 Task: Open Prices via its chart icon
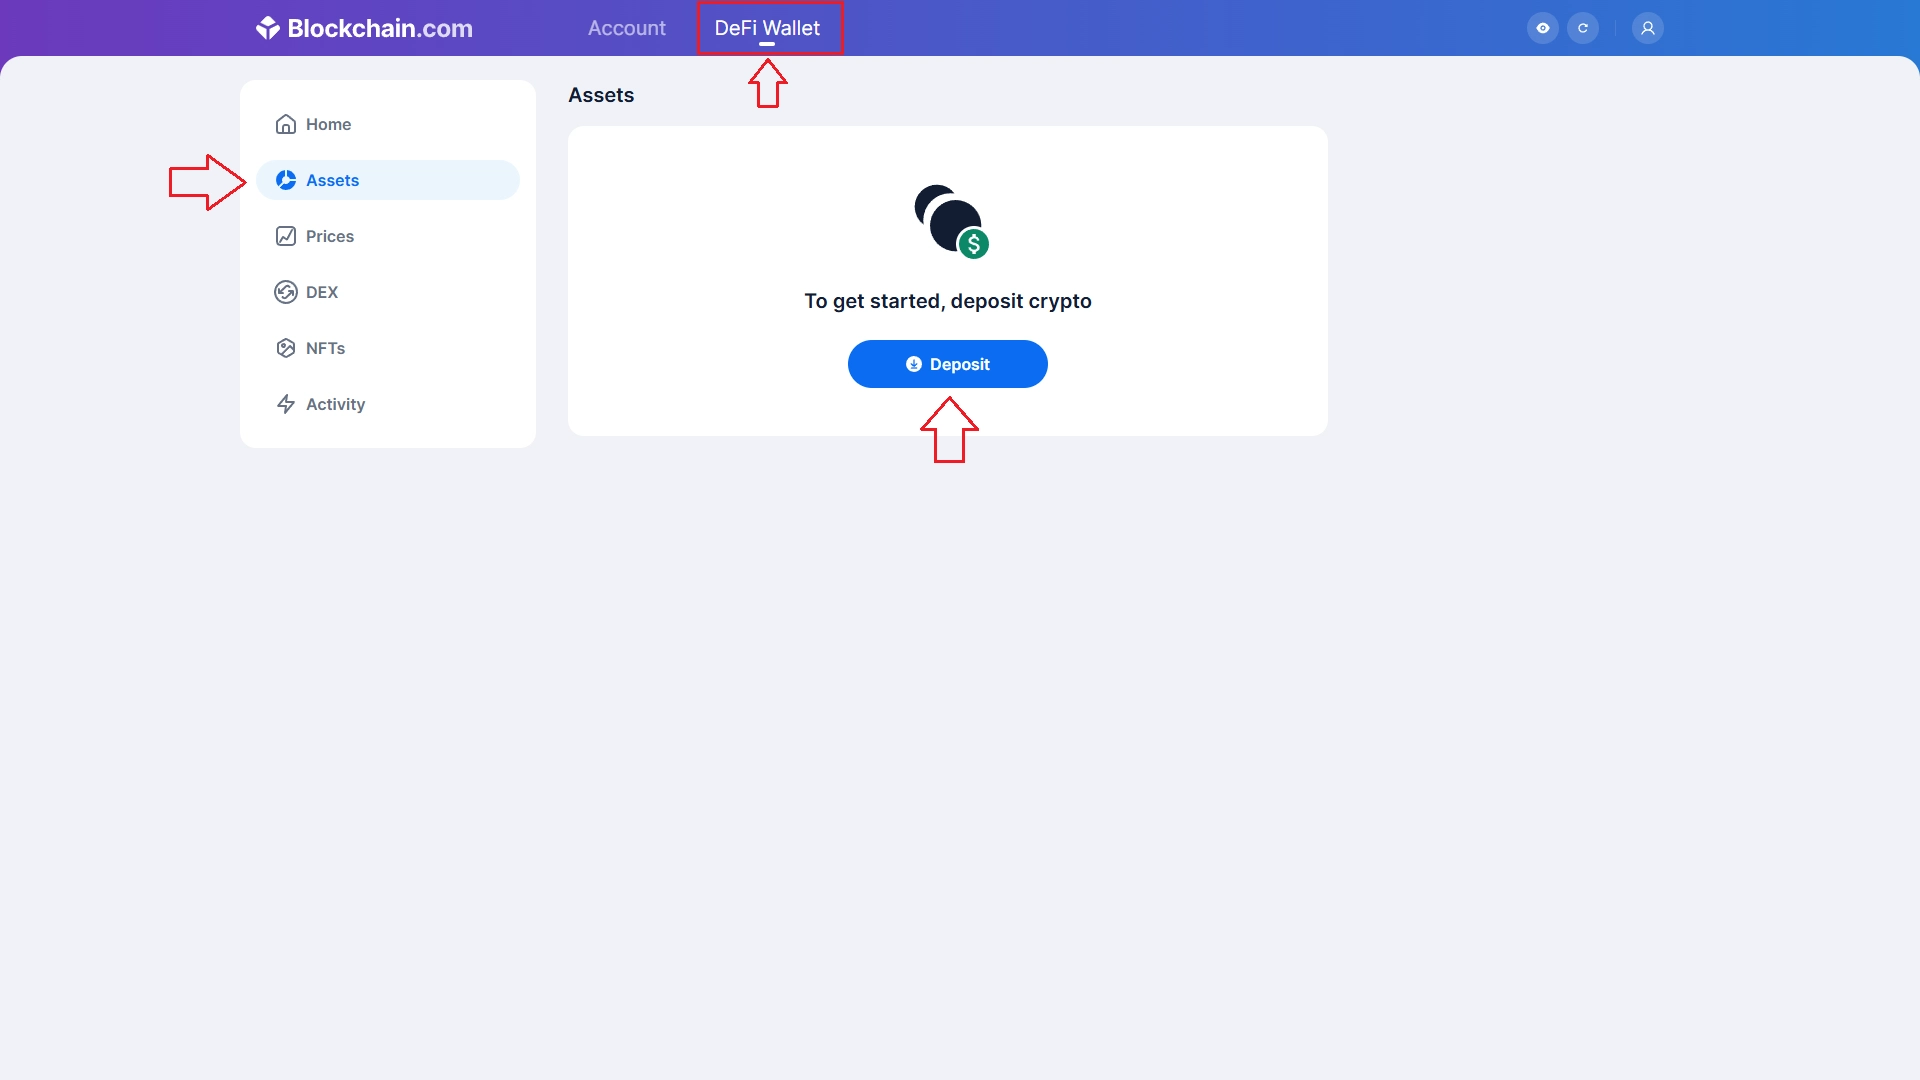click(x=286, y=236)
